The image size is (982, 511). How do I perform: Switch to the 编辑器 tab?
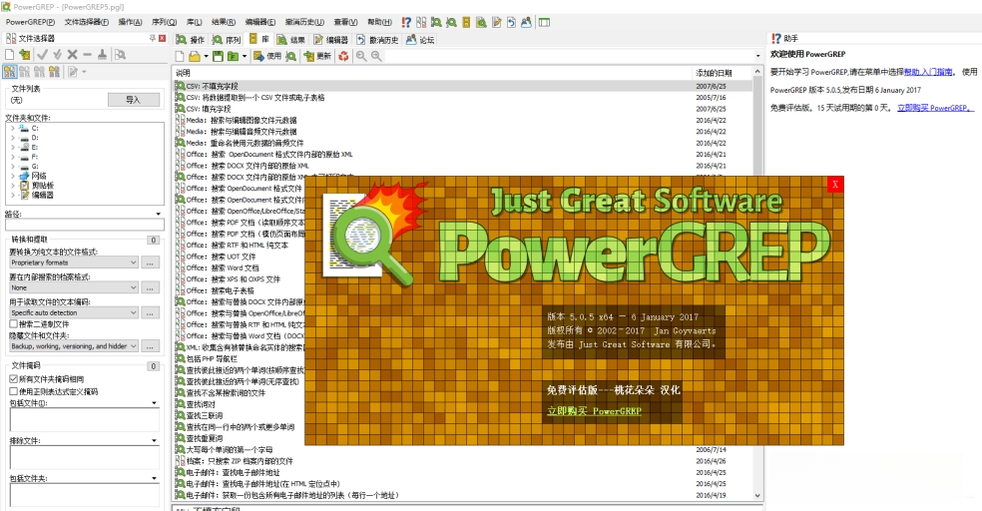coord(331,39)
